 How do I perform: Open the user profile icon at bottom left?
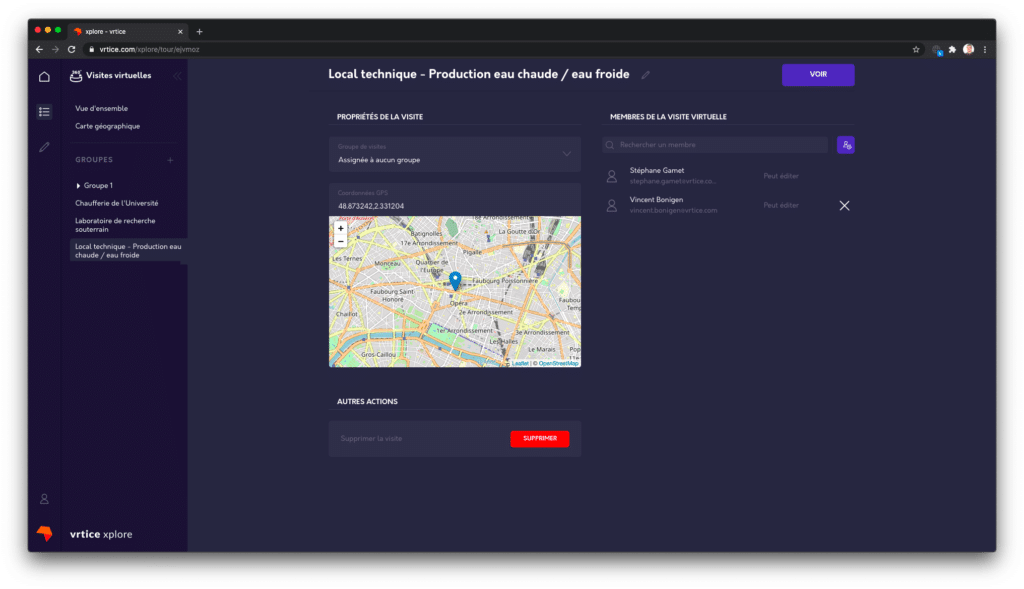coord(44,498)
